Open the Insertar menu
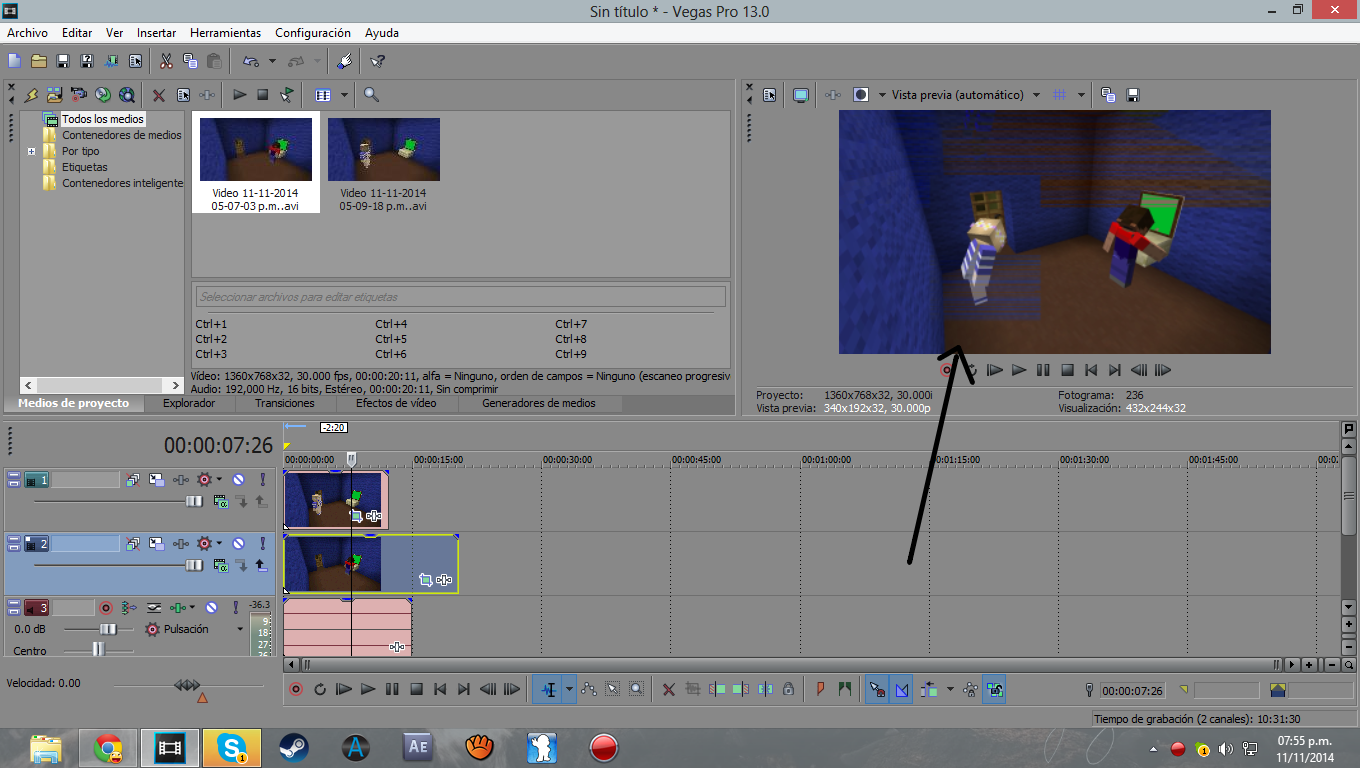Viewport: 1360px width, 768px height. (x=156, y=33)
